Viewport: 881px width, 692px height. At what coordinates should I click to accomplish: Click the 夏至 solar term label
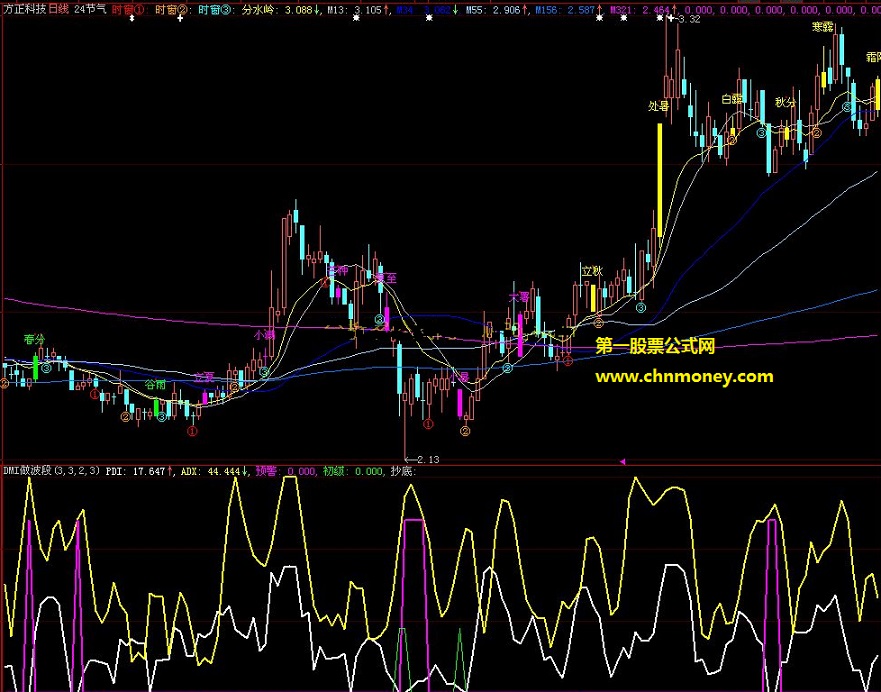386,277
